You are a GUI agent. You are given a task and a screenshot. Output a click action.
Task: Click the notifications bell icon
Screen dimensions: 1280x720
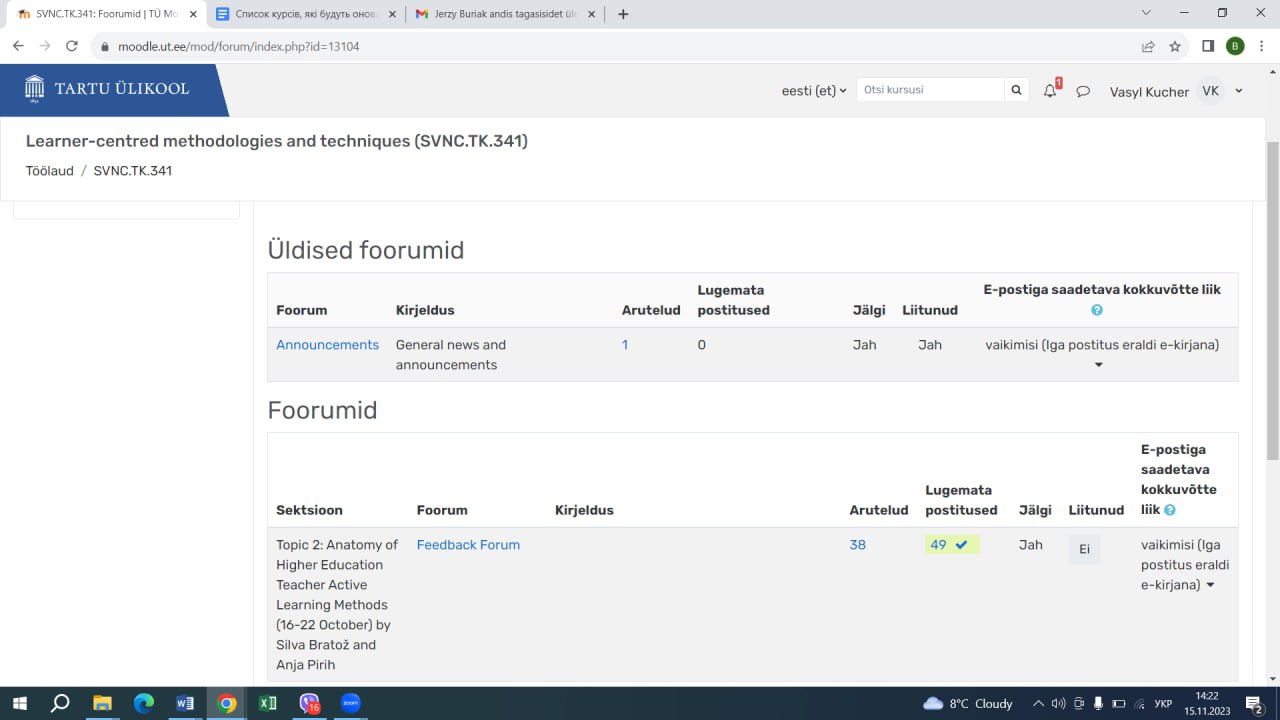(x=1049, y=91)
